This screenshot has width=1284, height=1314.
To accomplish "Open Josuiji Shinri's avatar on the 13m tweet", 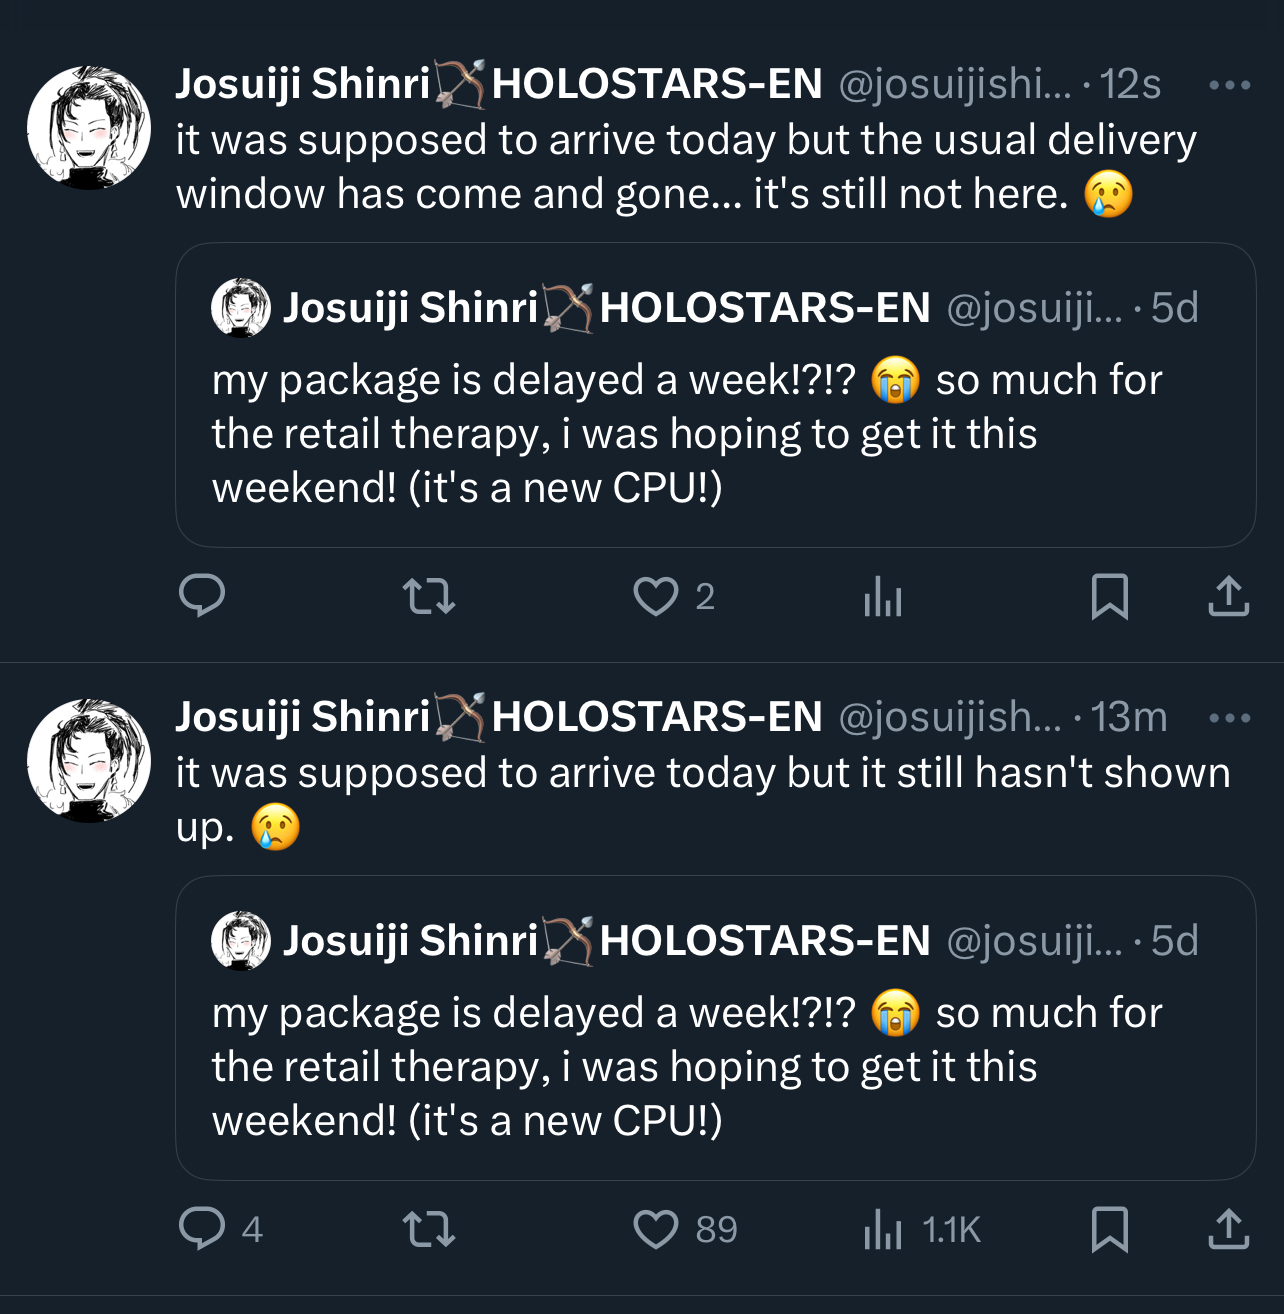I will tap(88, 760).
